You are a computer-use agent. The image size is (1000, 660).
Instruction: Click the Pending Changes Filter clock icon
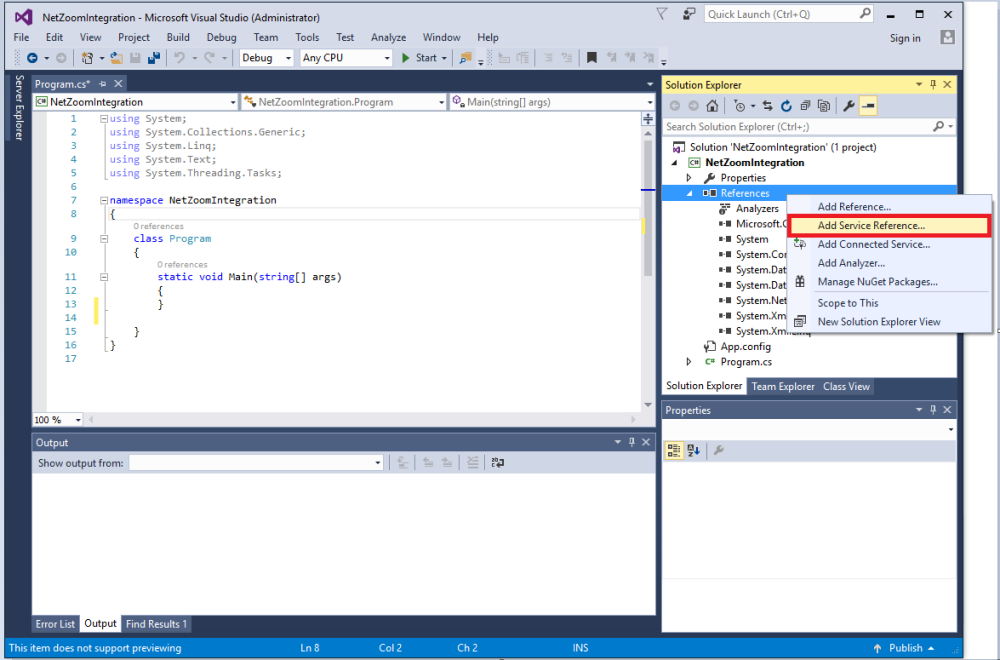pos(740,106)
